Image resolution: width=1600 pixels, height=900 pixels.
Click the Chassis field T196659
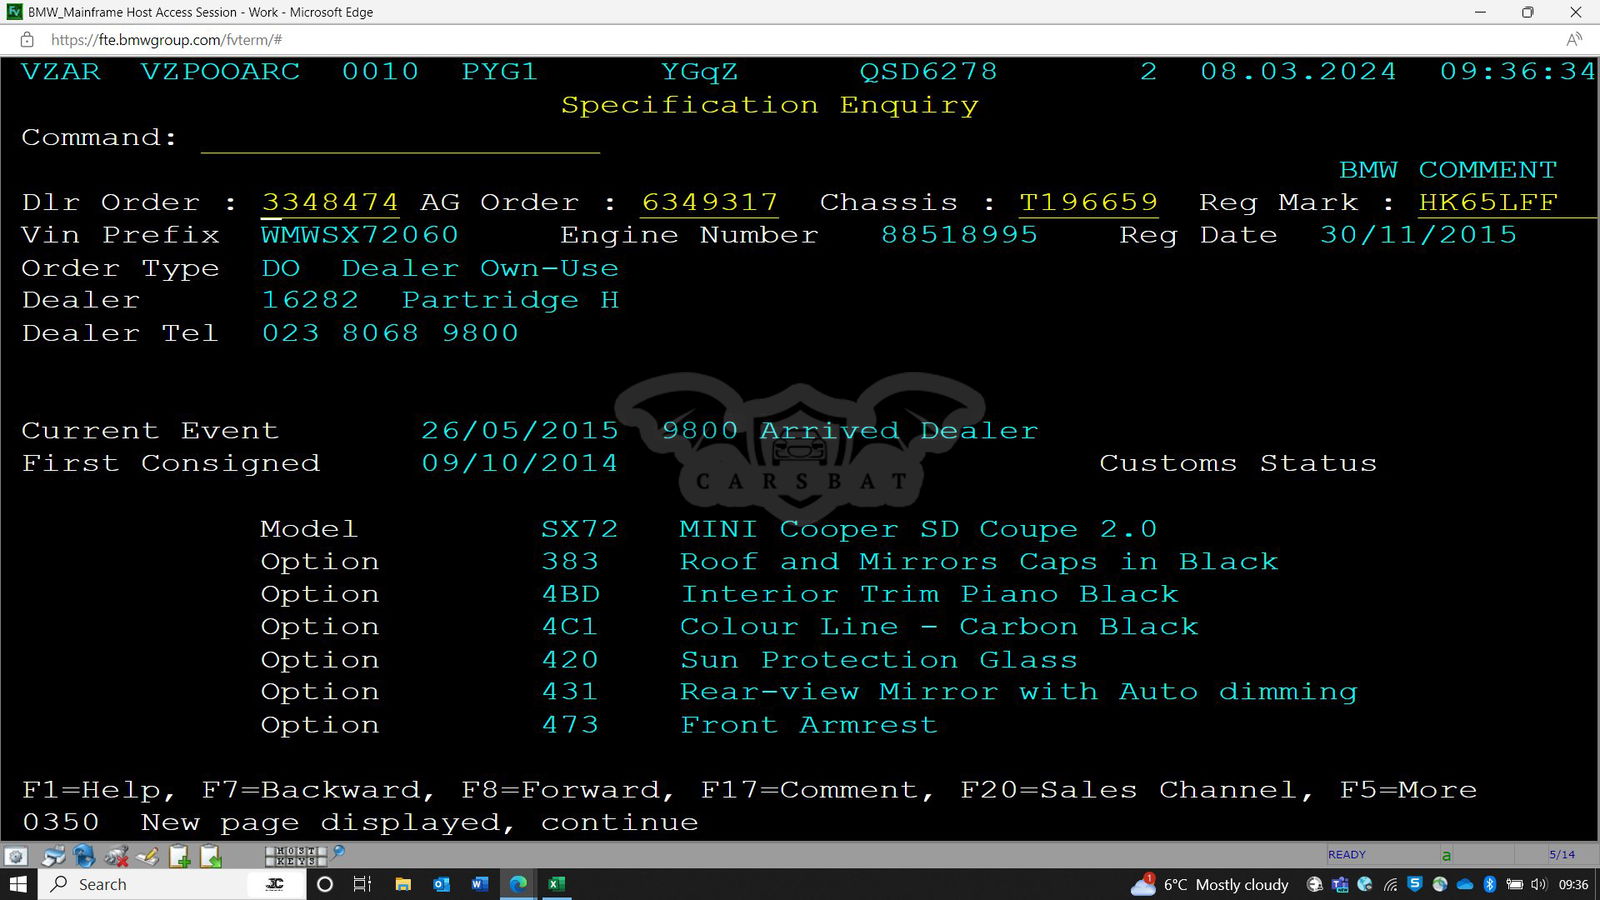pyautogui.click(x=1088, y=202)
